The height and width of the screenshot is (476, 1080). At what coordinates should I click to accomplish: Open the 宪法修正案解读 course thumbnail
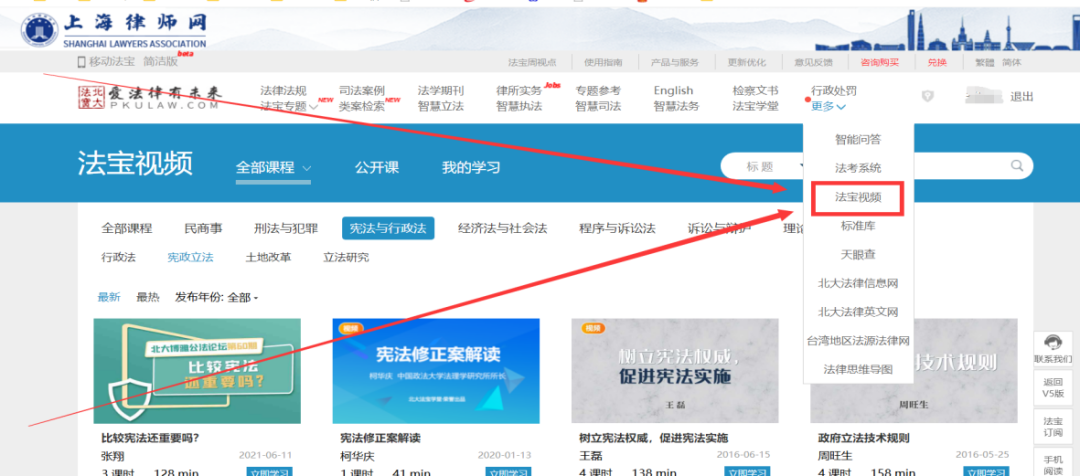click(436, 370)
